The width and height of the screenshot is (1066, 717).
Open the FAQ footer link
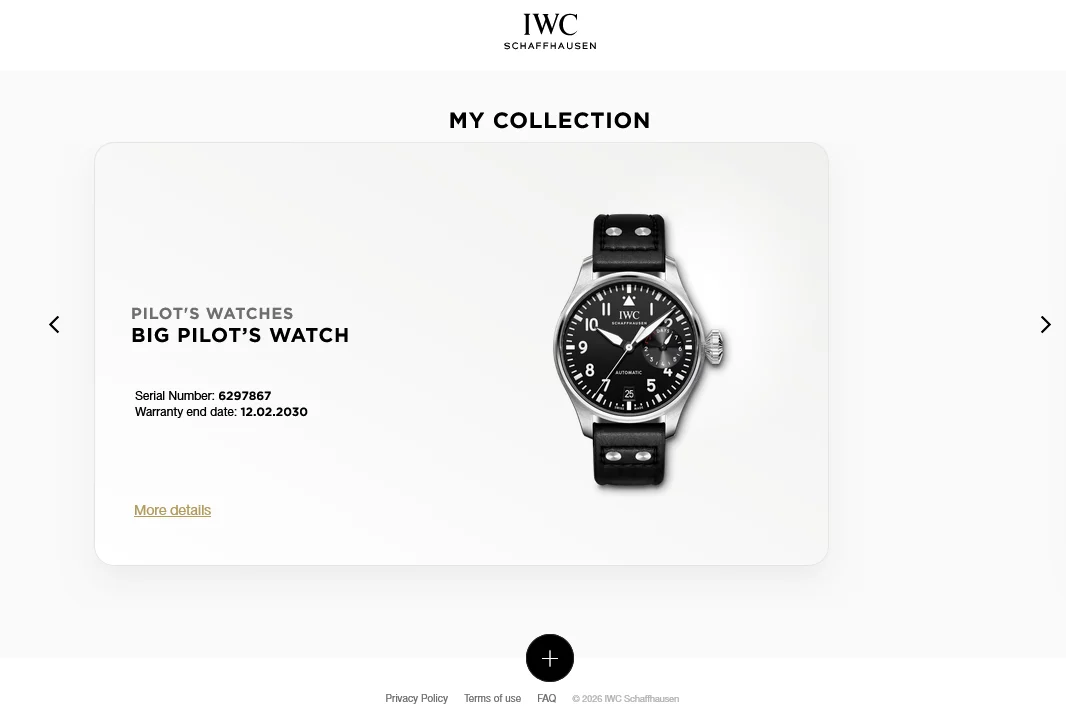click(547, 698)
